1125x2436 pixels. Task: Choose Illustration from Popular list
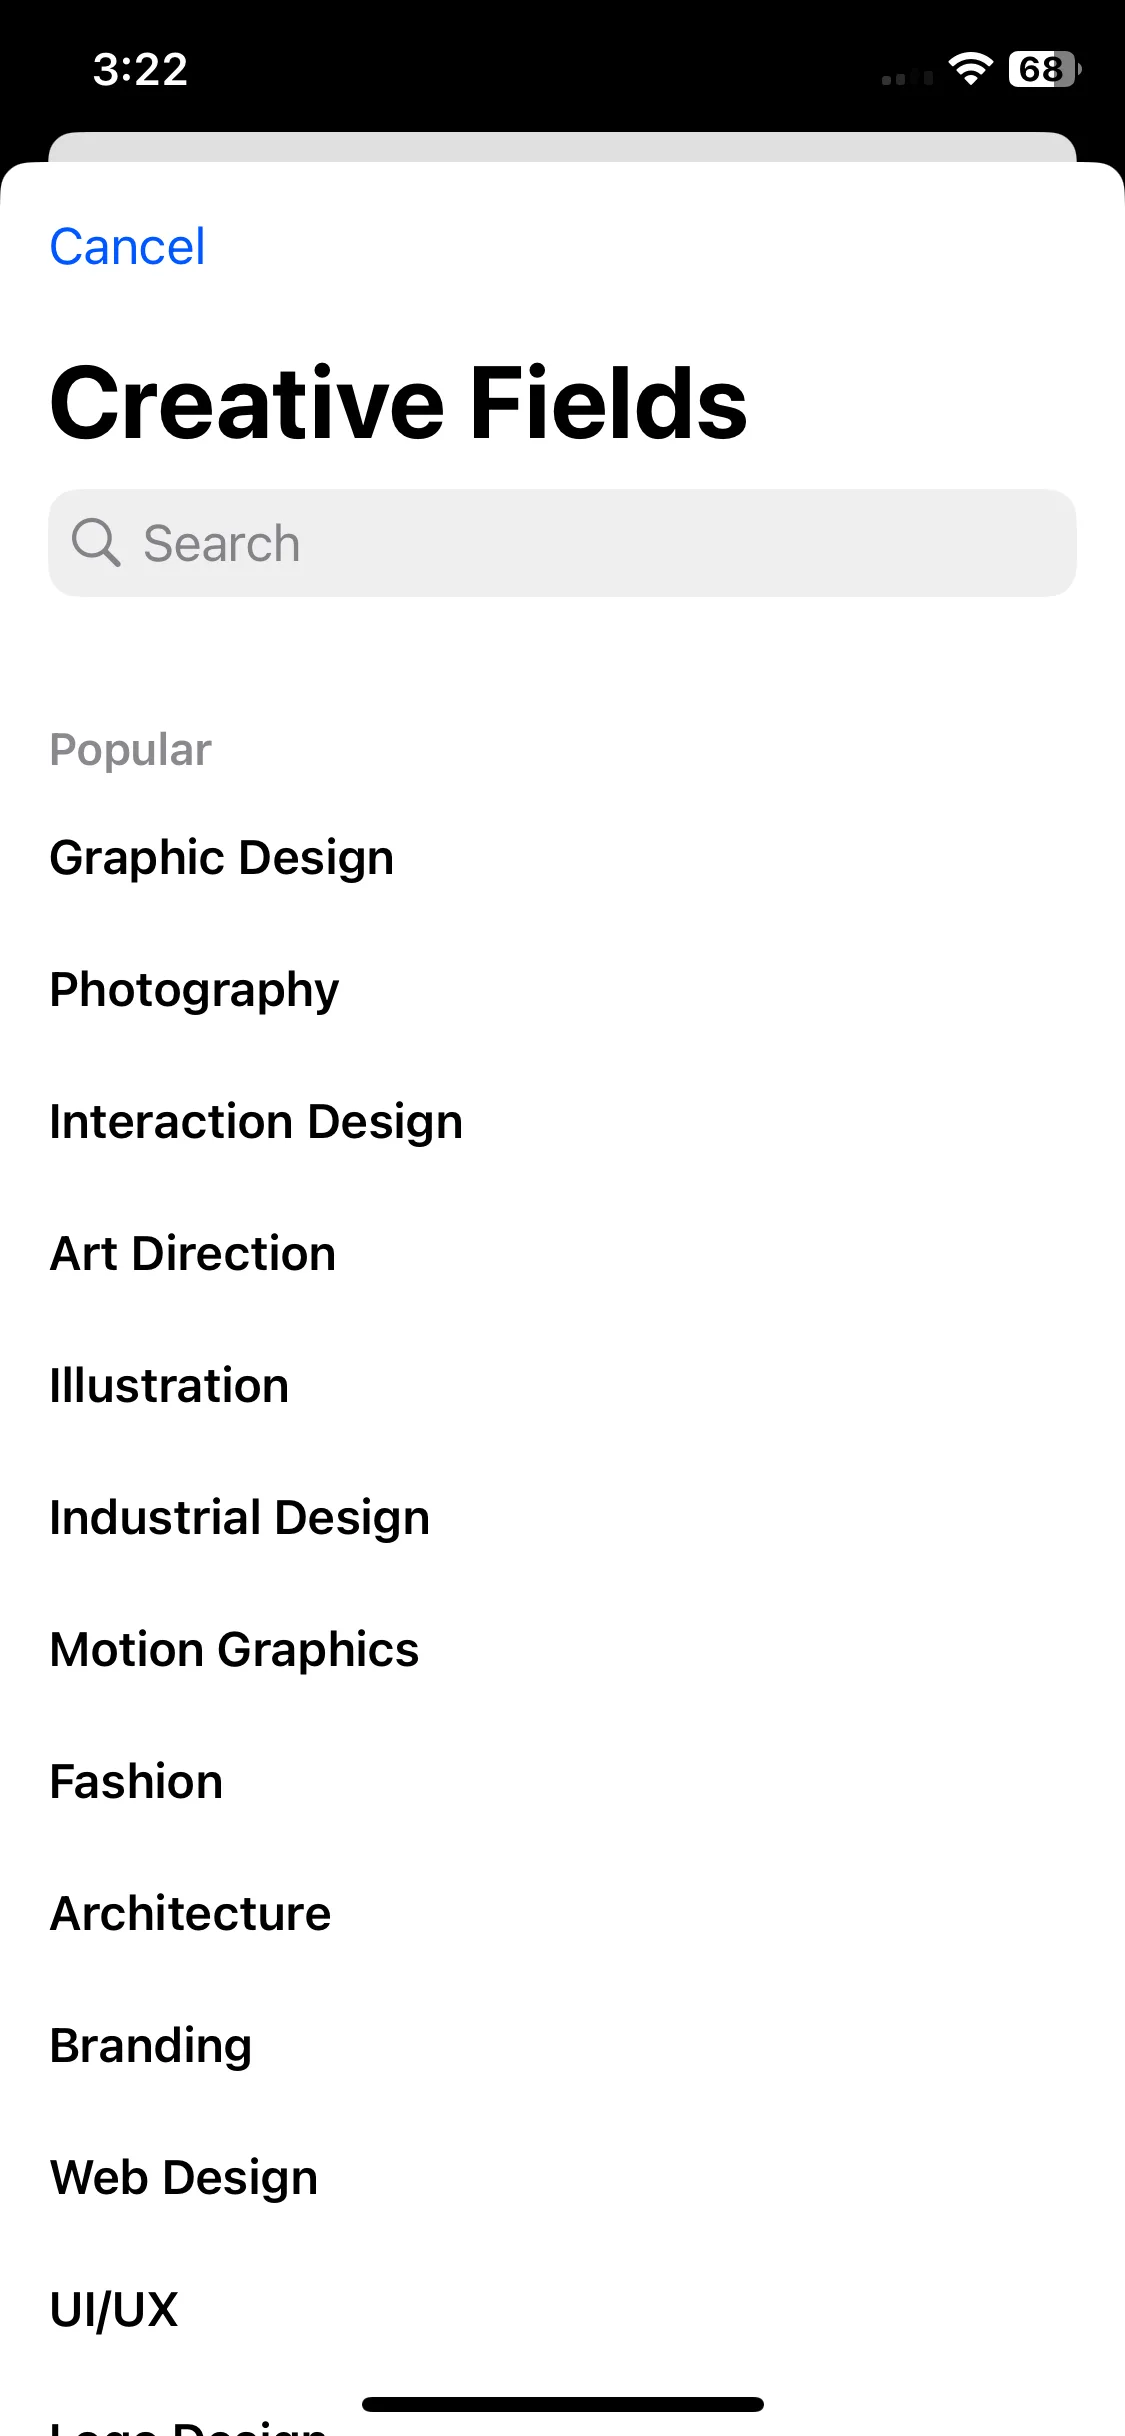pos(562,1386)
